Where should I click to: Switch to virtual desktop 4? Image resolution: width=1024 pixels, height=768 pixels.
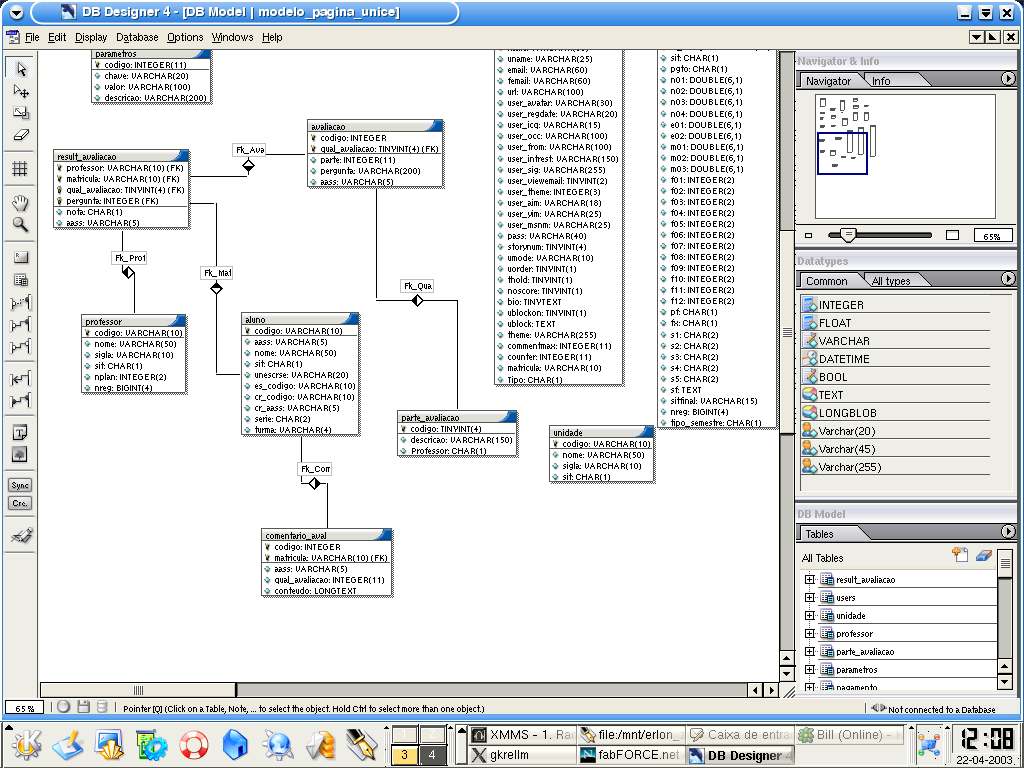point(432,755)
